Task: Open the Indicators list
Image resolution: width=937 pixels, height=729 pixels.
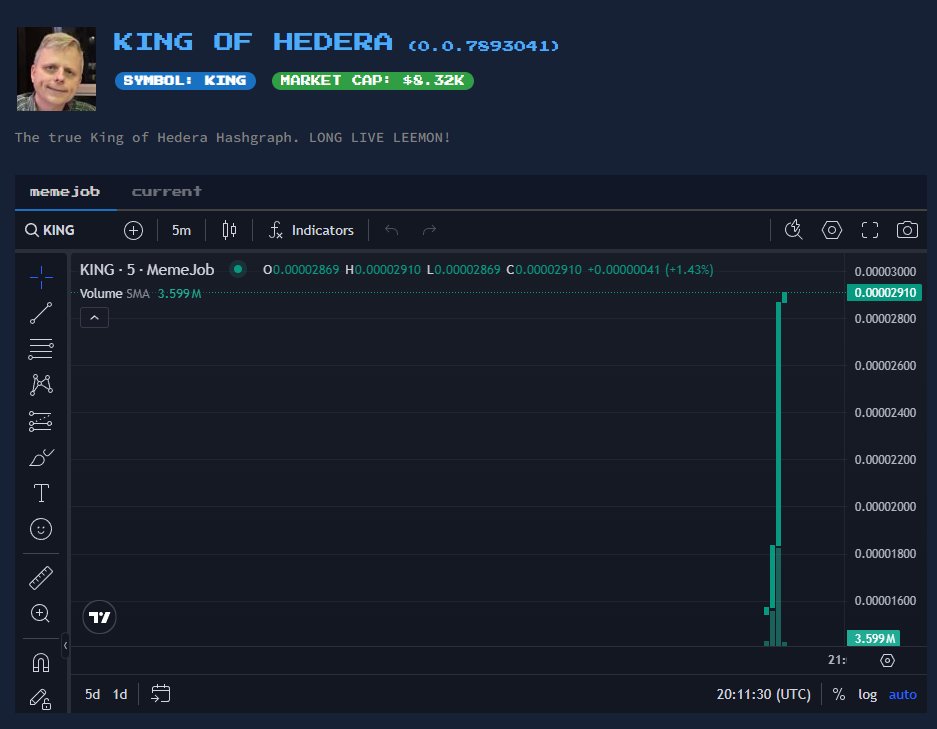Action: click(311, 230)
